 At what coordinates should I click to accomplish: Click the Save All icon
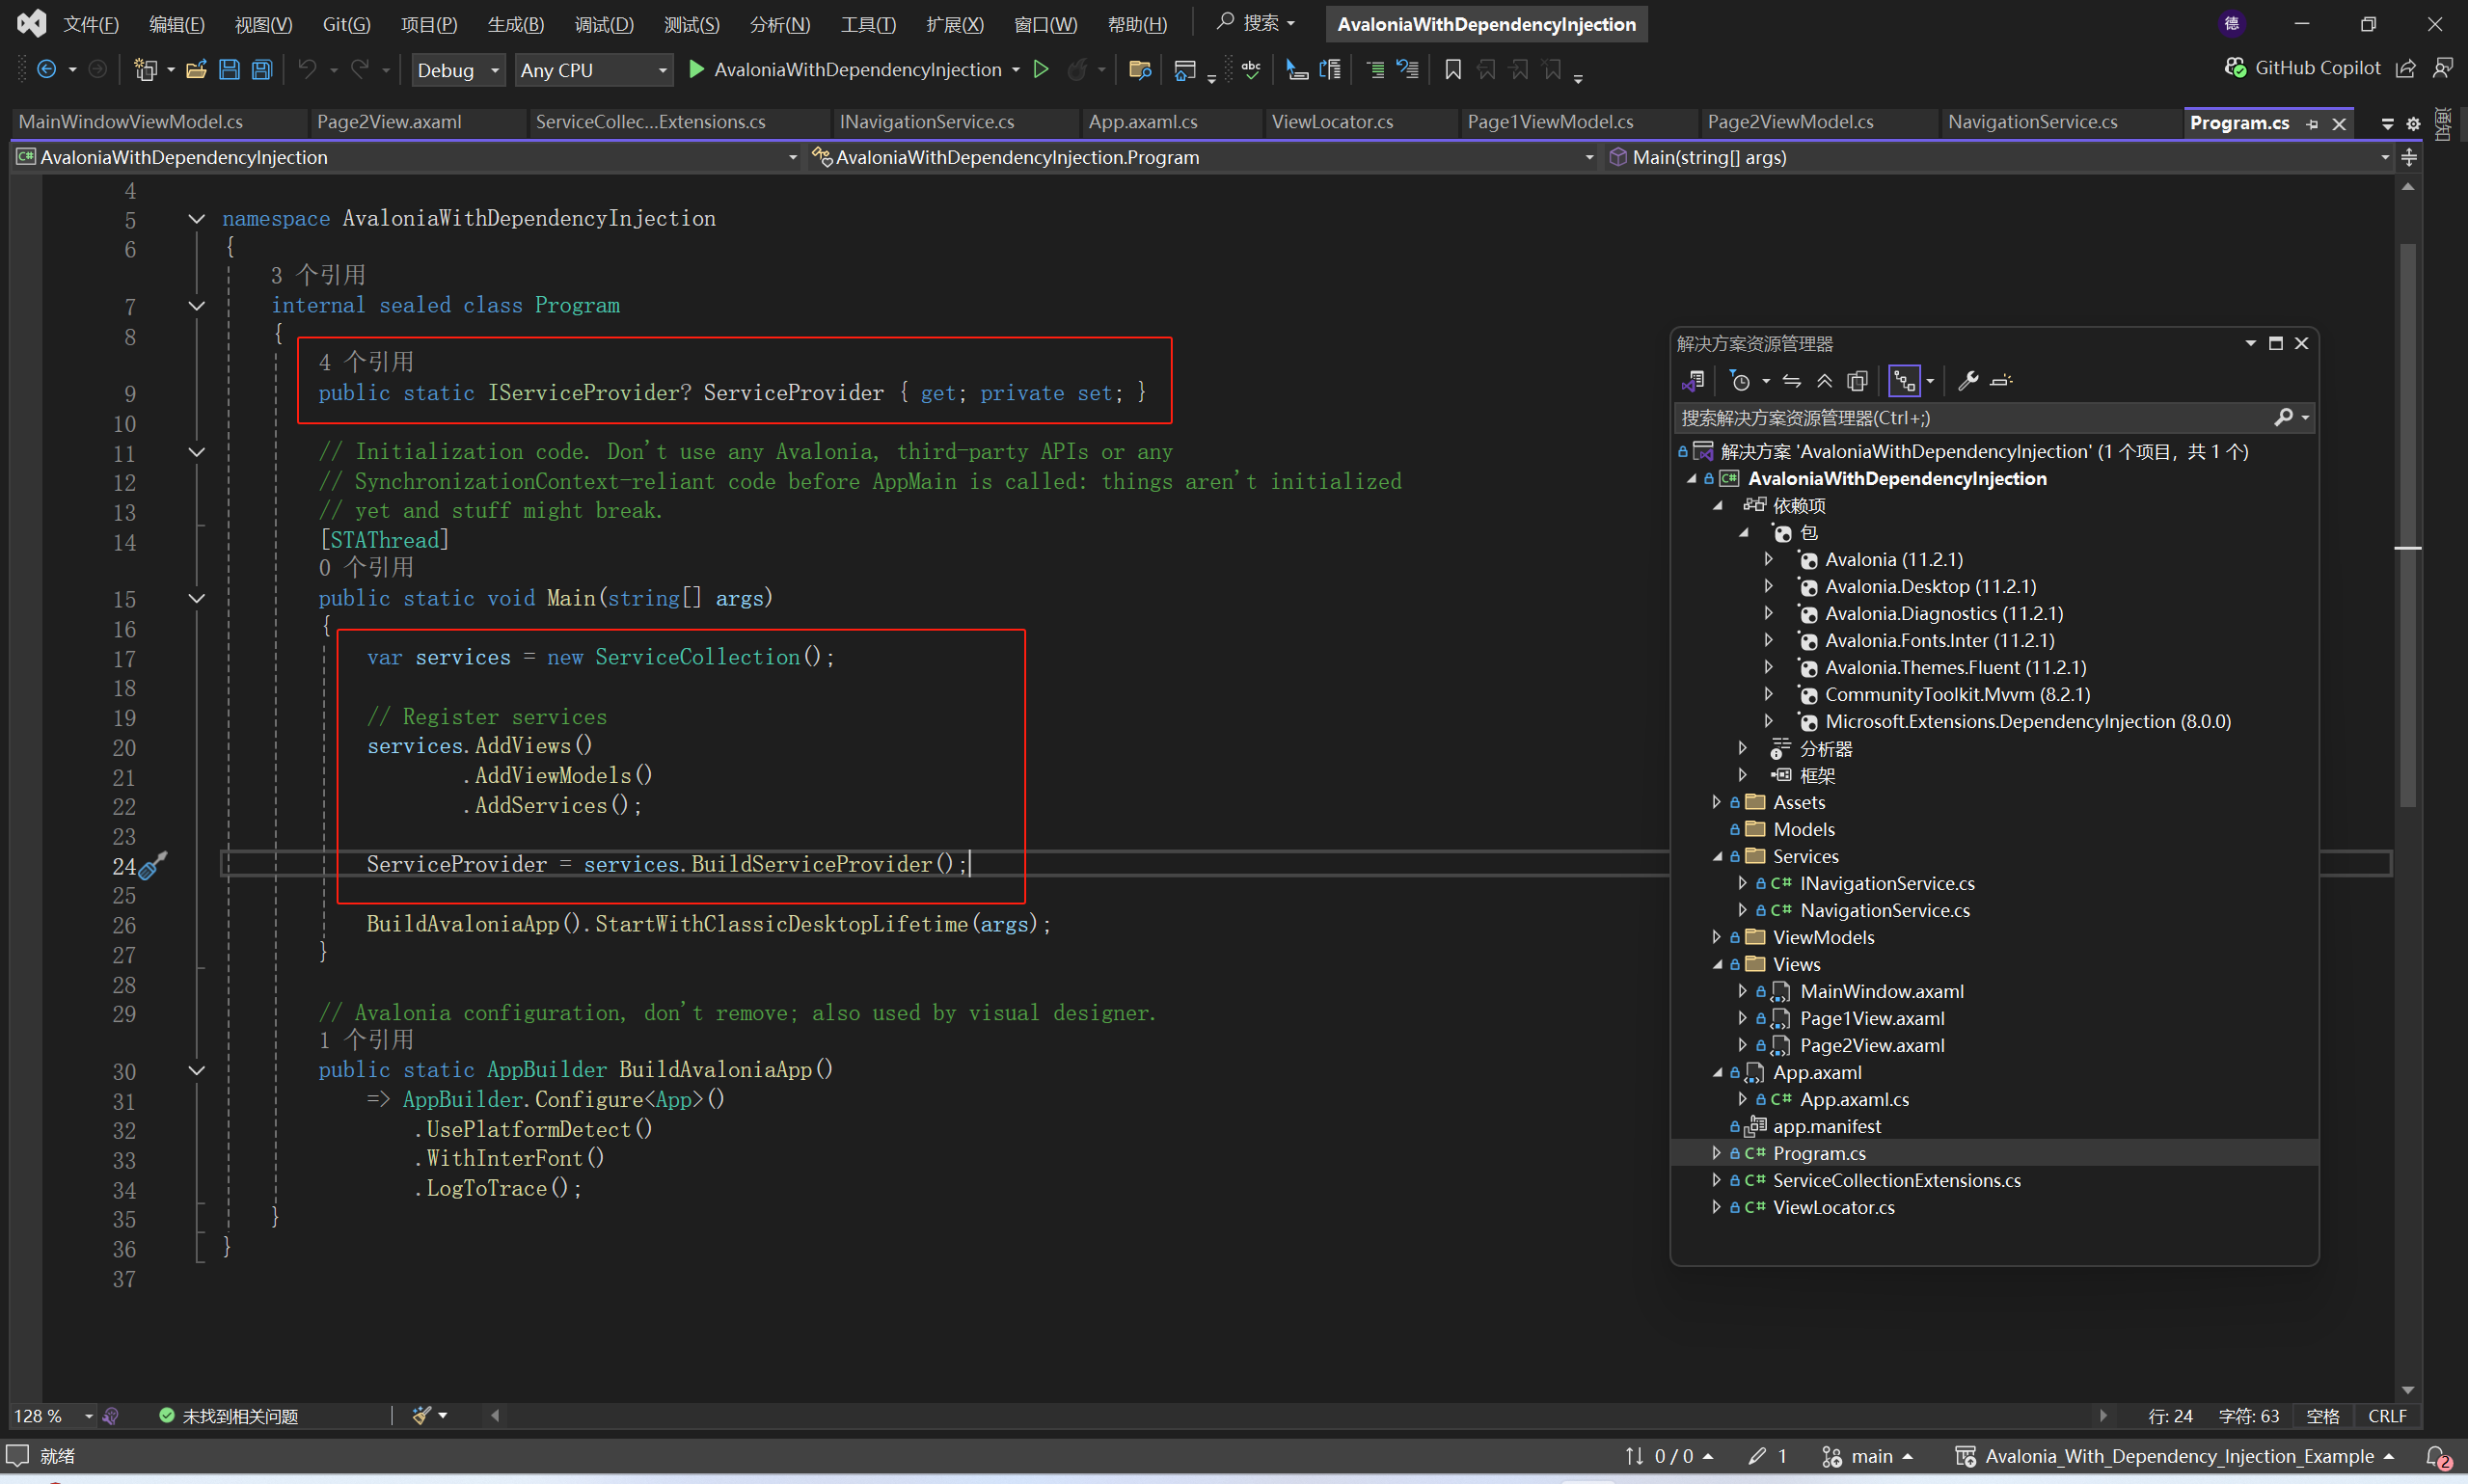262,69
